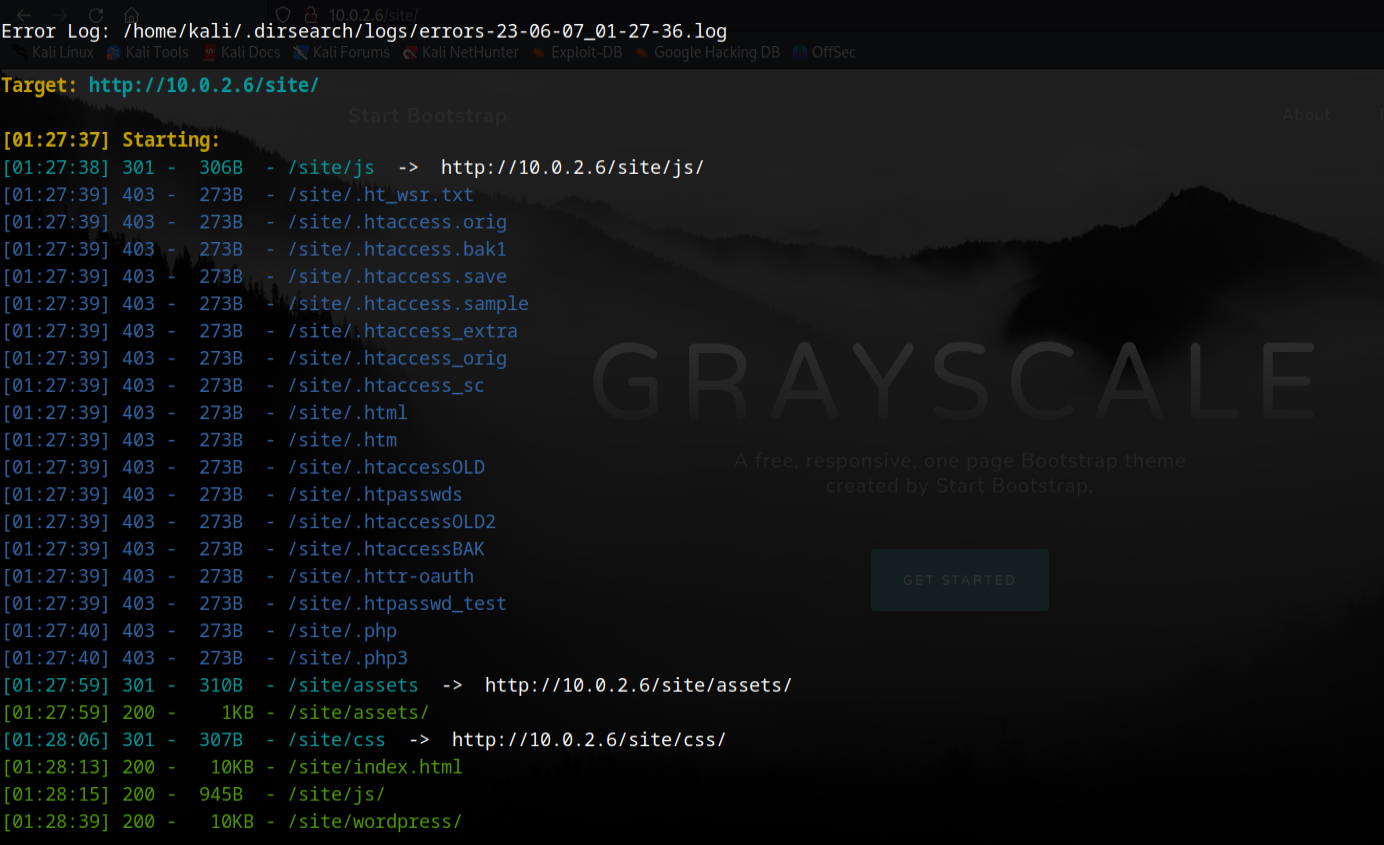This screenshot has height=845, width=1384.
Task: Click the http://10.0.2.6/site/ target URL
Action: (x=203, y=85)
